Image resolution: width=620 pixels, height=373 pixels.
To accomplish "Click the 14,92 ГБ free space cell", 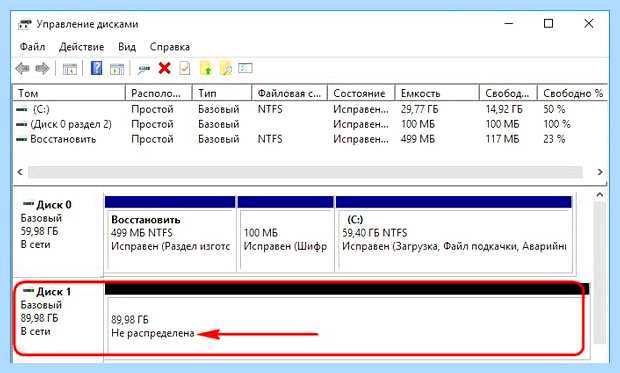I will point(504,109).
